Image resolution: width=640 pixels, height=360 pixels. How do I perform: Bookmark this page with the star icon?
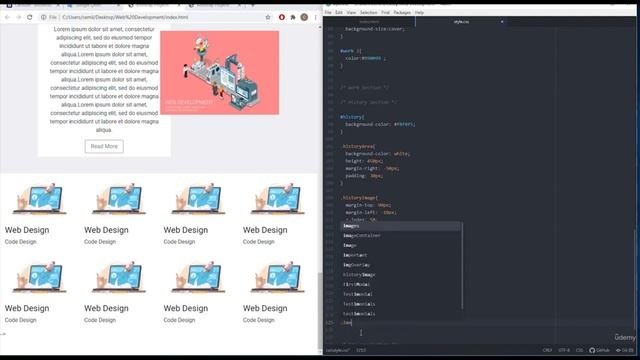tap(268, 17)
